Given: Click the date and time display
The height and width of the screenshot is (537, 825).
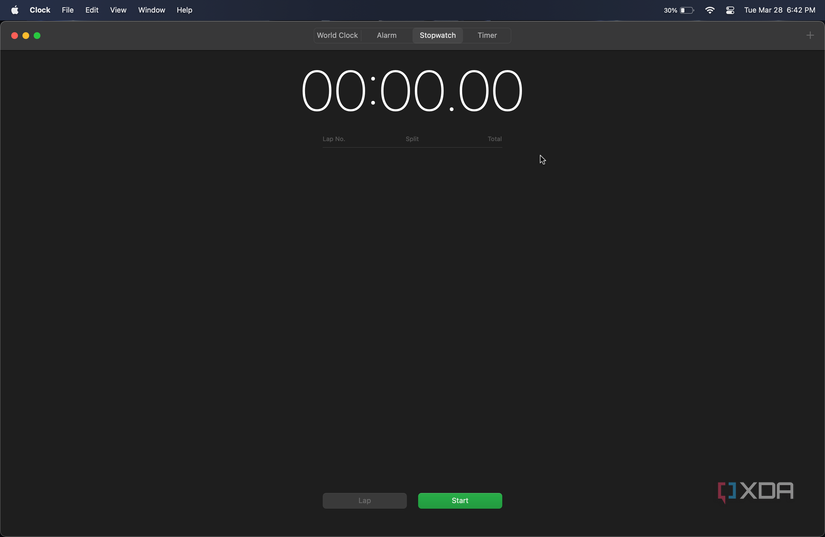Looking at the screenshot, I should pyautogui.click(x=780, y=10).
